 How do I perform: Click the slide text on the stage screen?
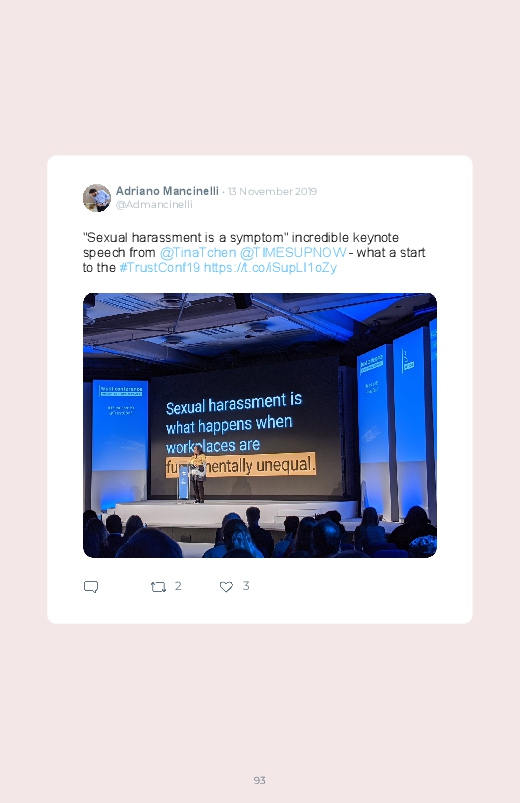tap(240, 434)
